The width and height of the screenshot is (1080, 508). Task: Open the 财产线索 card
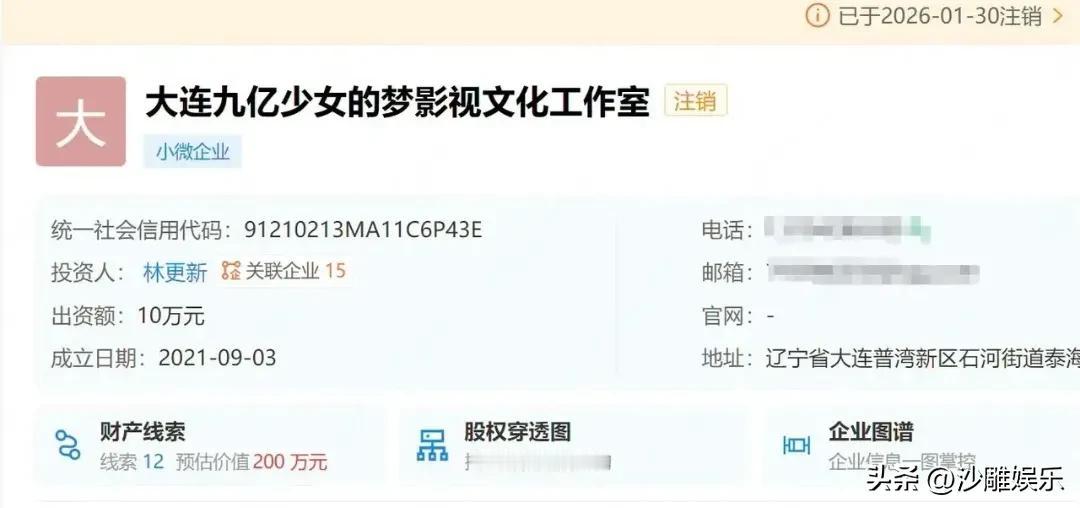211,445
